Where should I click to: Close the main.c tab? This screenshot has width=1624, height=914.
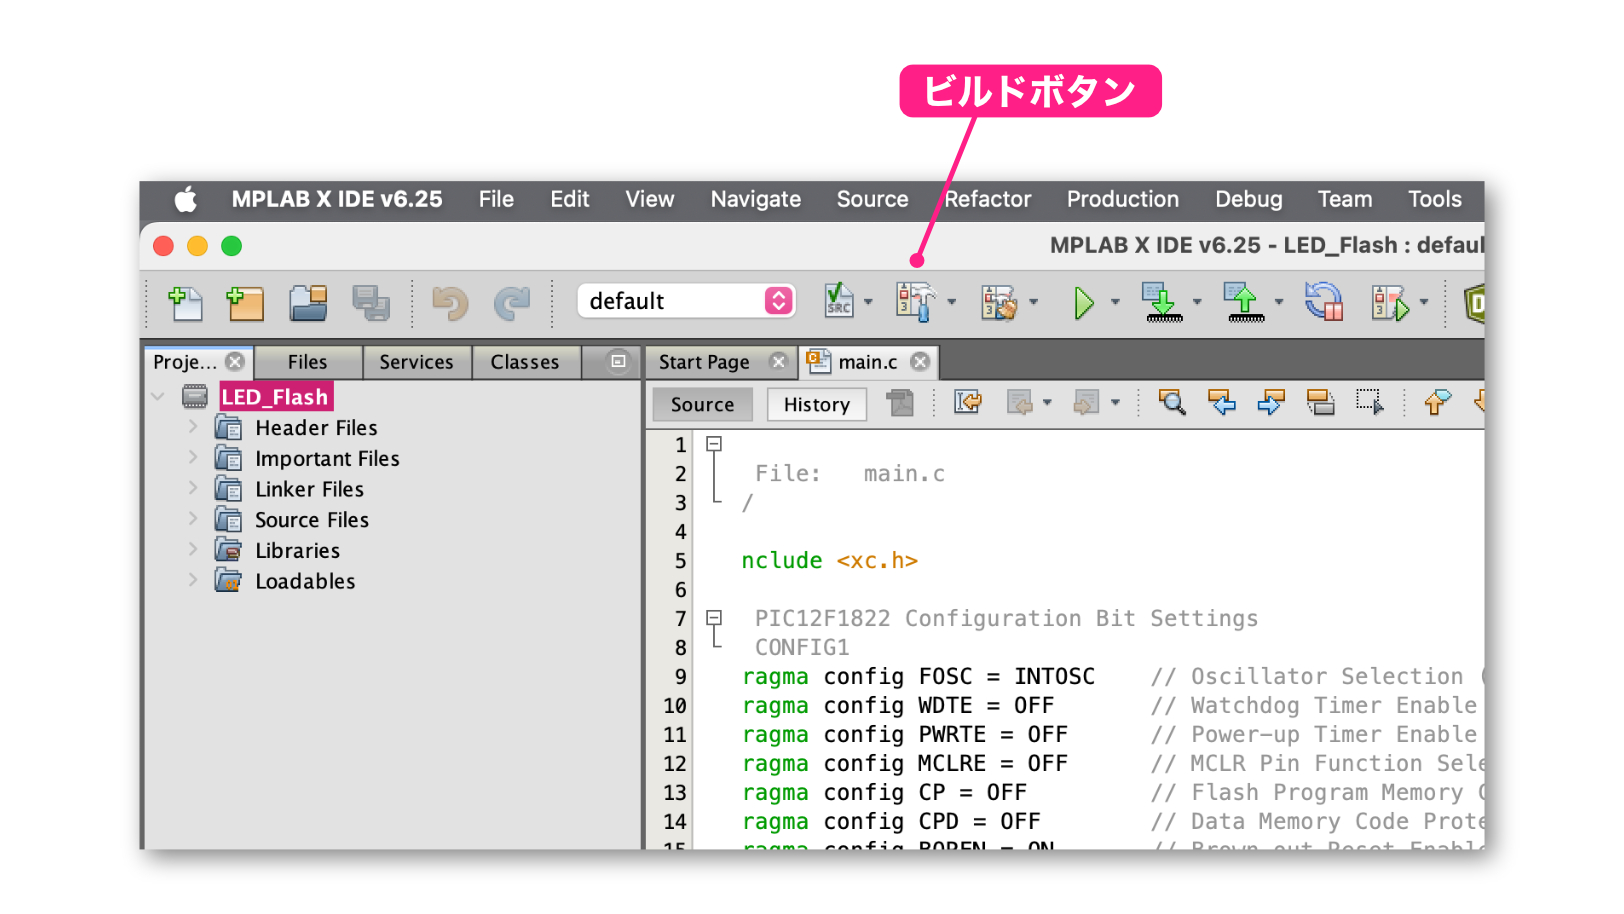click(x=920, y=361)
